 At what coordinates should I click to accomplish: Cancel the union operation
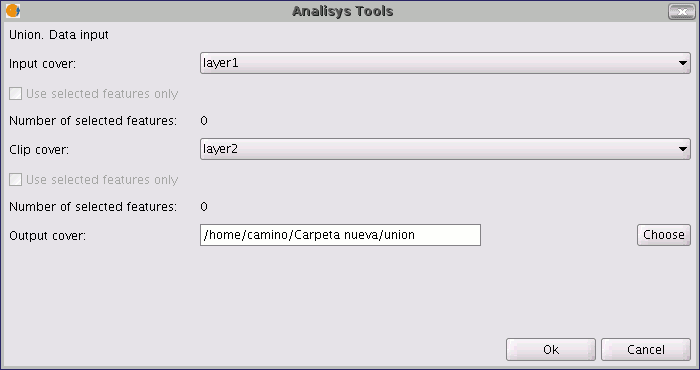pyautogui.click(x=646, y=349)
